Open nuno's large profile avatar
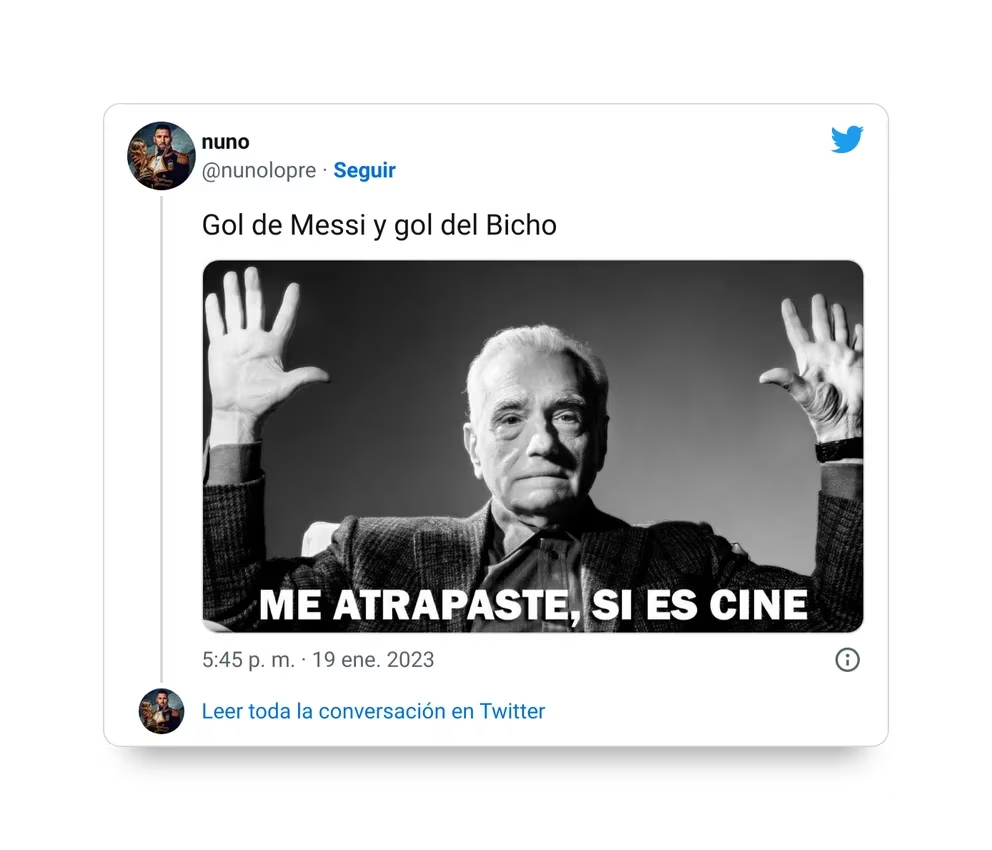 click(x=161, y=156)
